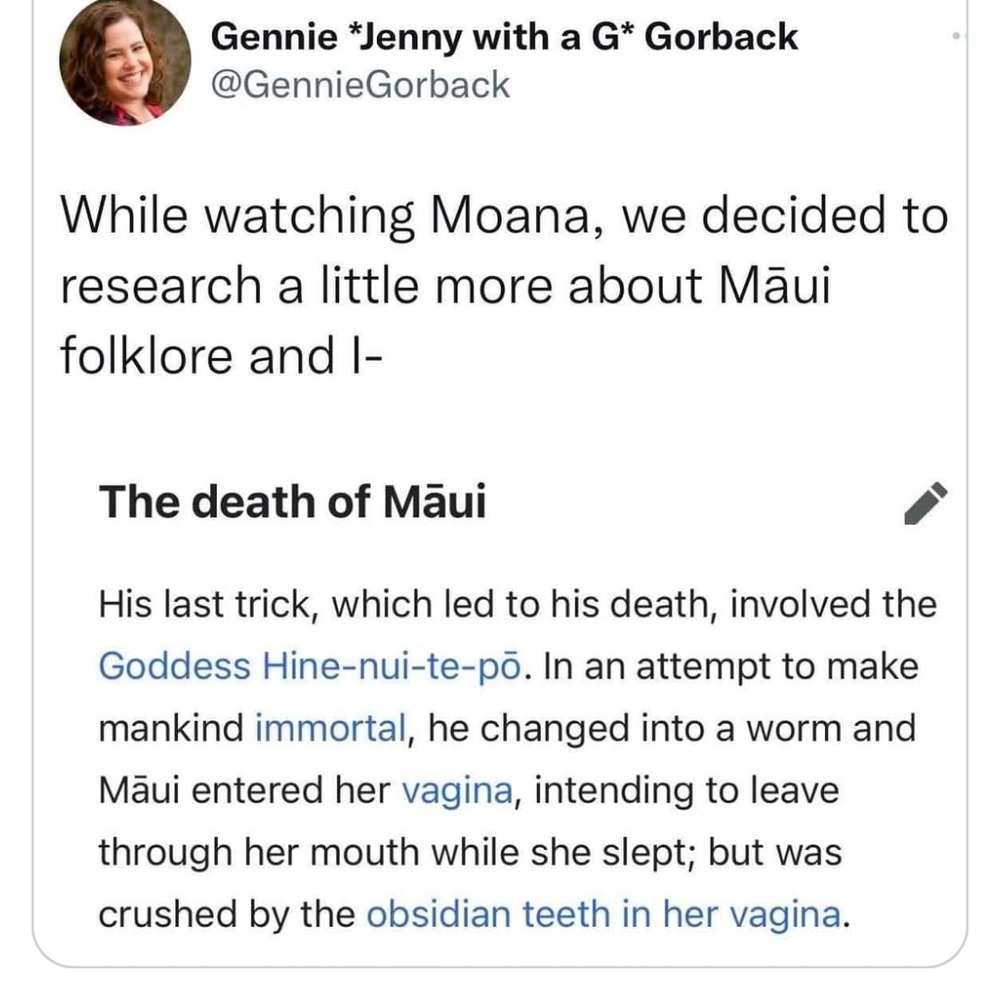This screenshot has width=1000, height=985.
Task: Follow the Goddess Hine-nui-te-pō link
Action: pyautogui.click(x=320, y=666)
